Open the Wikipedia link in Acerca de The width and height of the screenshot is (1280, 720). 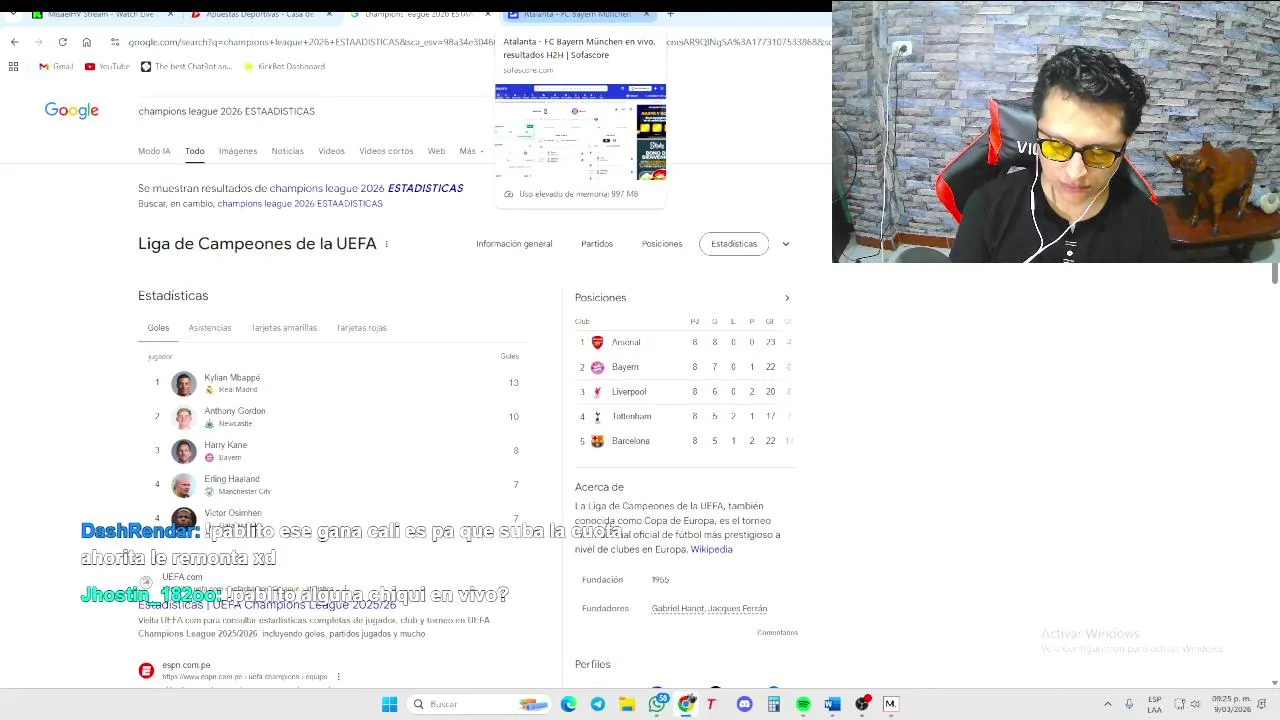pos(711,549)
